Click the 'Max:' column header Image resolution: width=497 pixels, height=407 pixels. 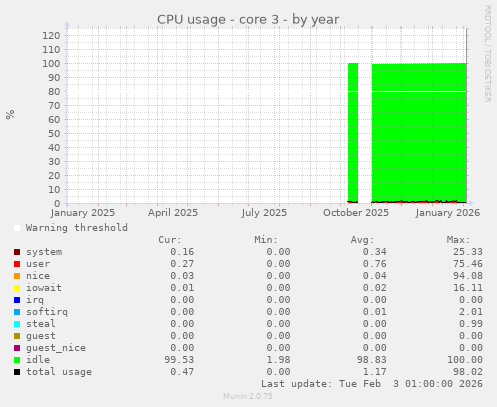459,240
